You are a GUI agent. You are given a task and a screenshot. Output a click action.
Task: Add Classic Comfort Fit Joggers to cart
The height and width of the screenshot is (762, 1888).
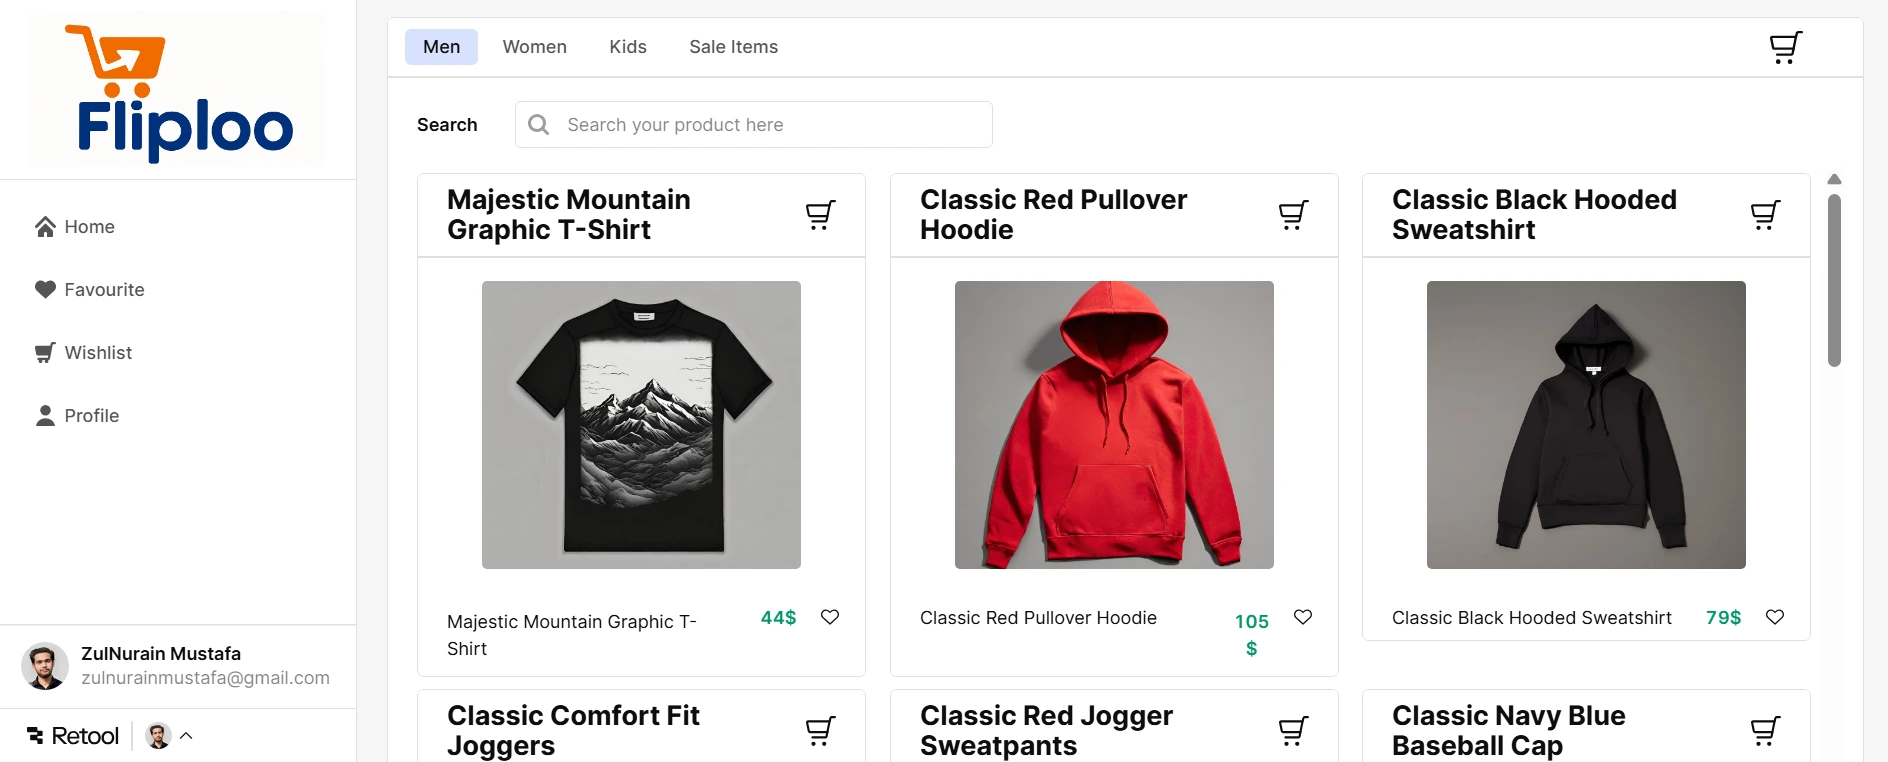click(819, 730)
